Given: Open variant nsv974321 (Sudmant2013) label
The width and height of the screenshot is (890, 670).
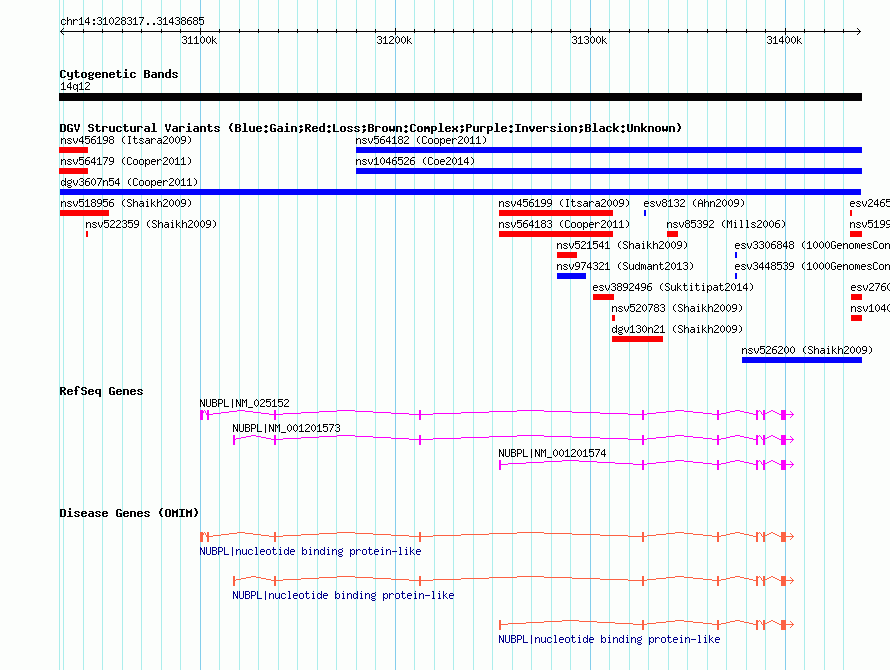Looking at the screenshot, I should 625,266.
